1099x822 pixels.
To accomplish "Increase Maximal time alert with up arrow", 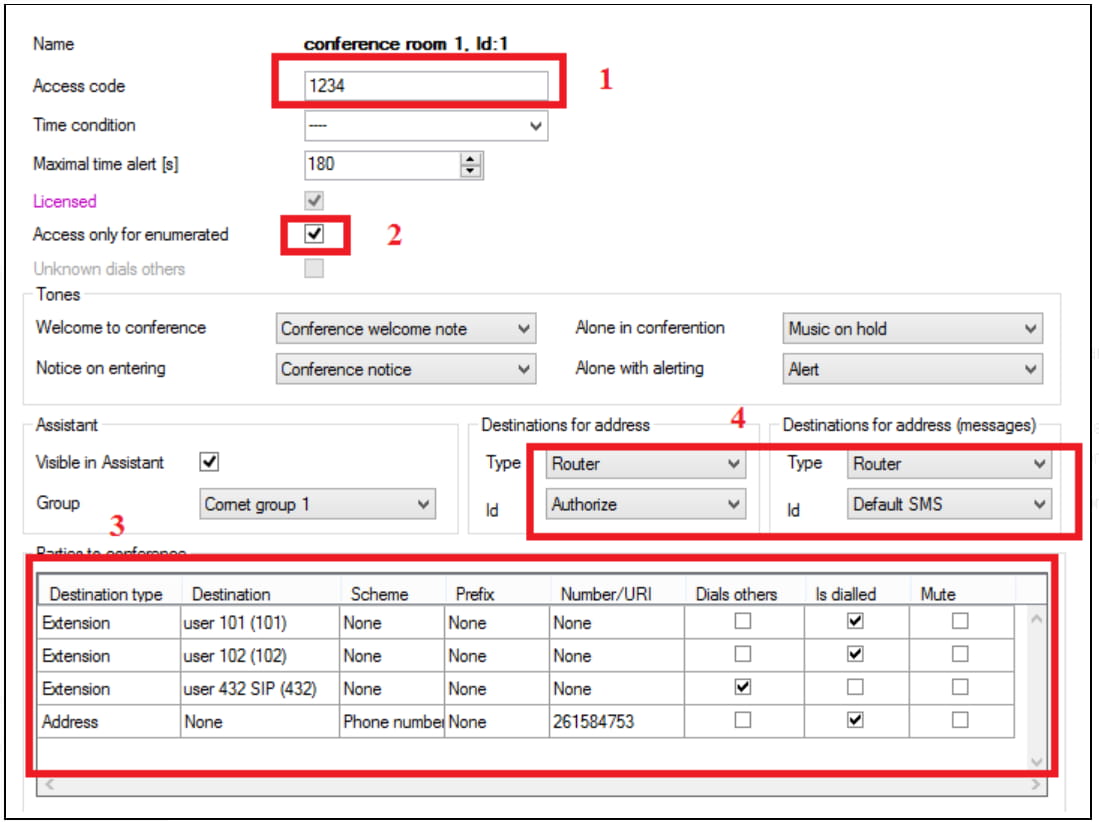I will click(x=471, y=158).
